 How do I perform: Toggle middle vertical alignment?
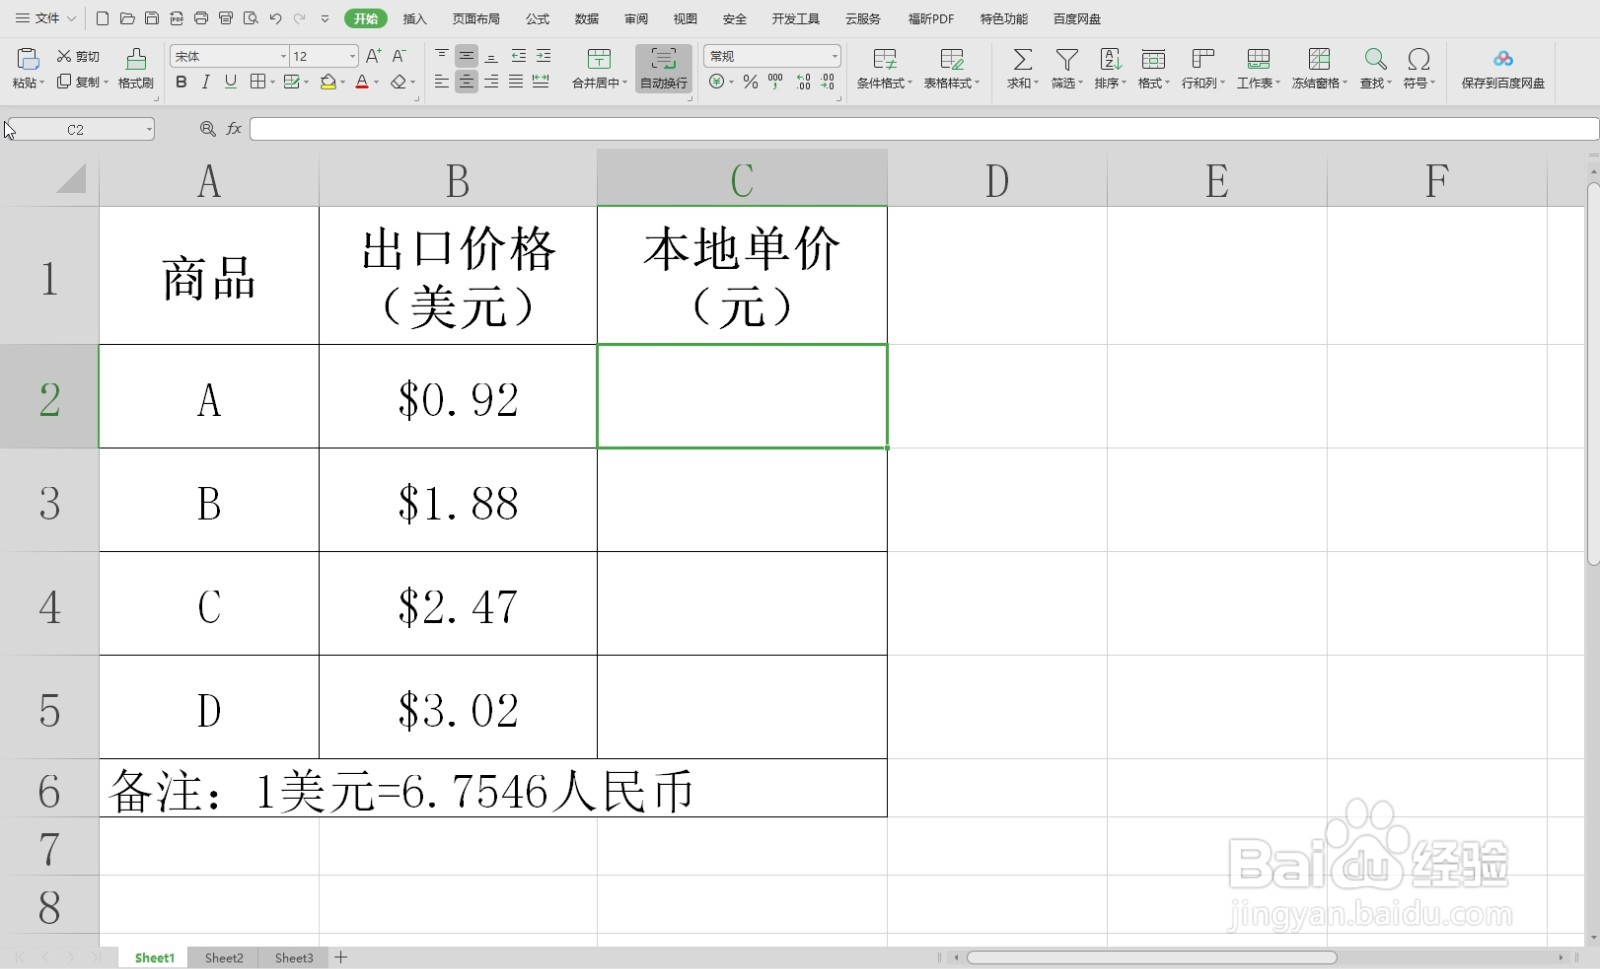pos(466,56)
